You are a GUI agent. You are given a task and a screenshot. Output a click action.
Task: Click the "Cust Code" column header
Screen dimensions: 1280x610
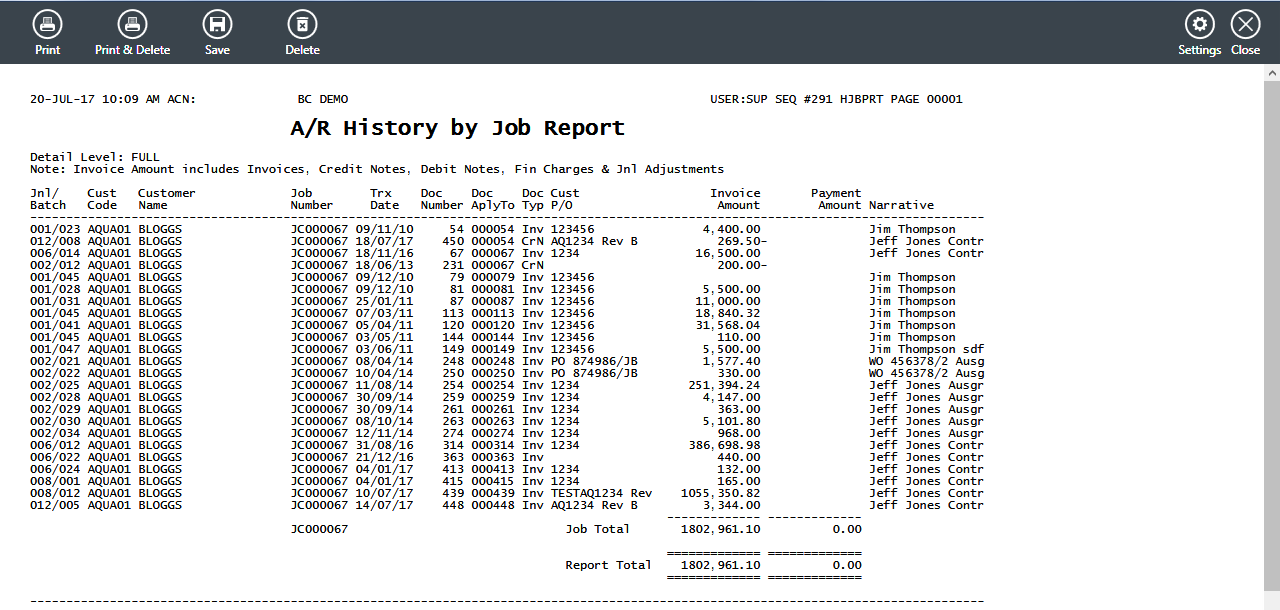102,199
